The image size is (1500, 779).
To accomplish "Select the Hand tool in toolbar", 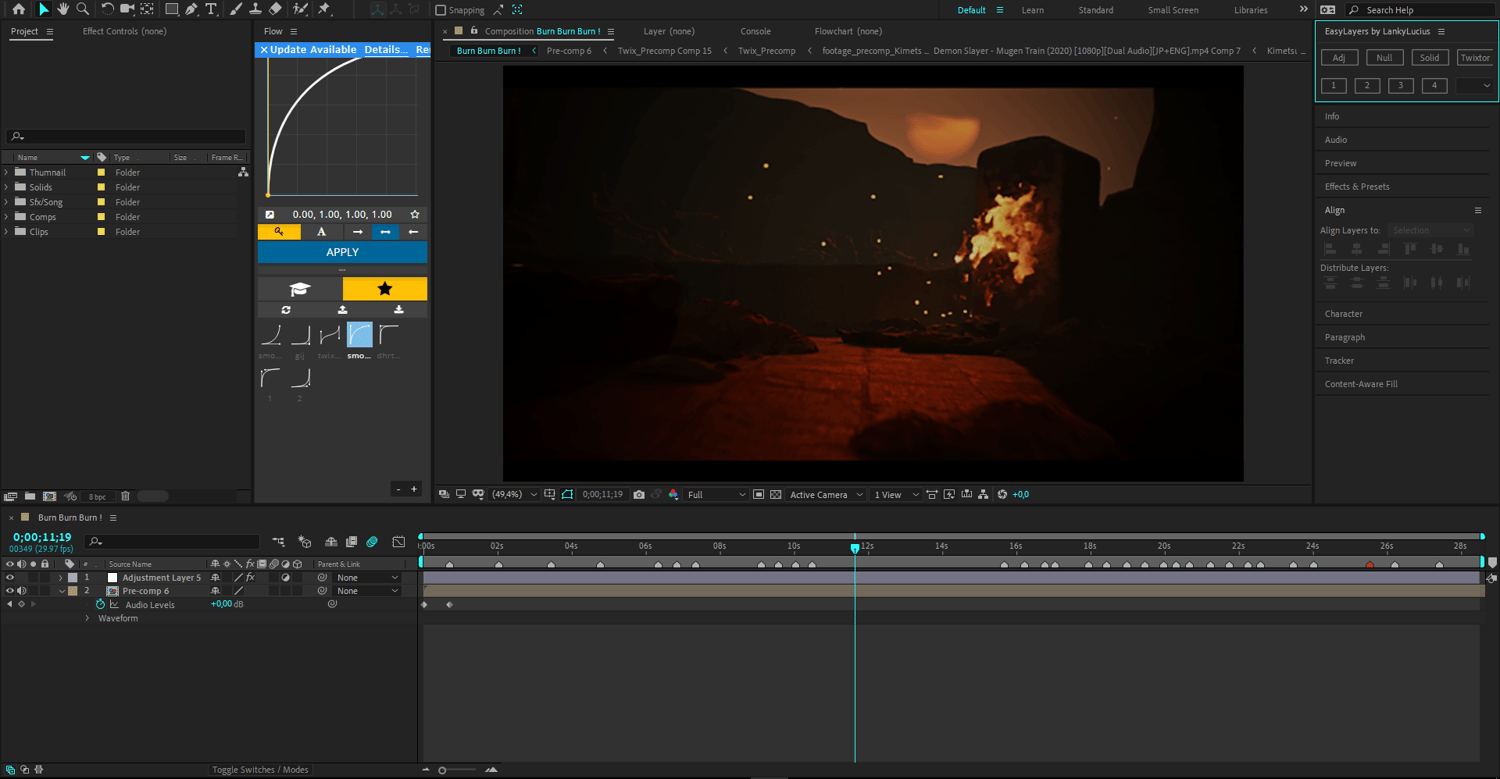I will pyautogui.click(x=63, y=9).
